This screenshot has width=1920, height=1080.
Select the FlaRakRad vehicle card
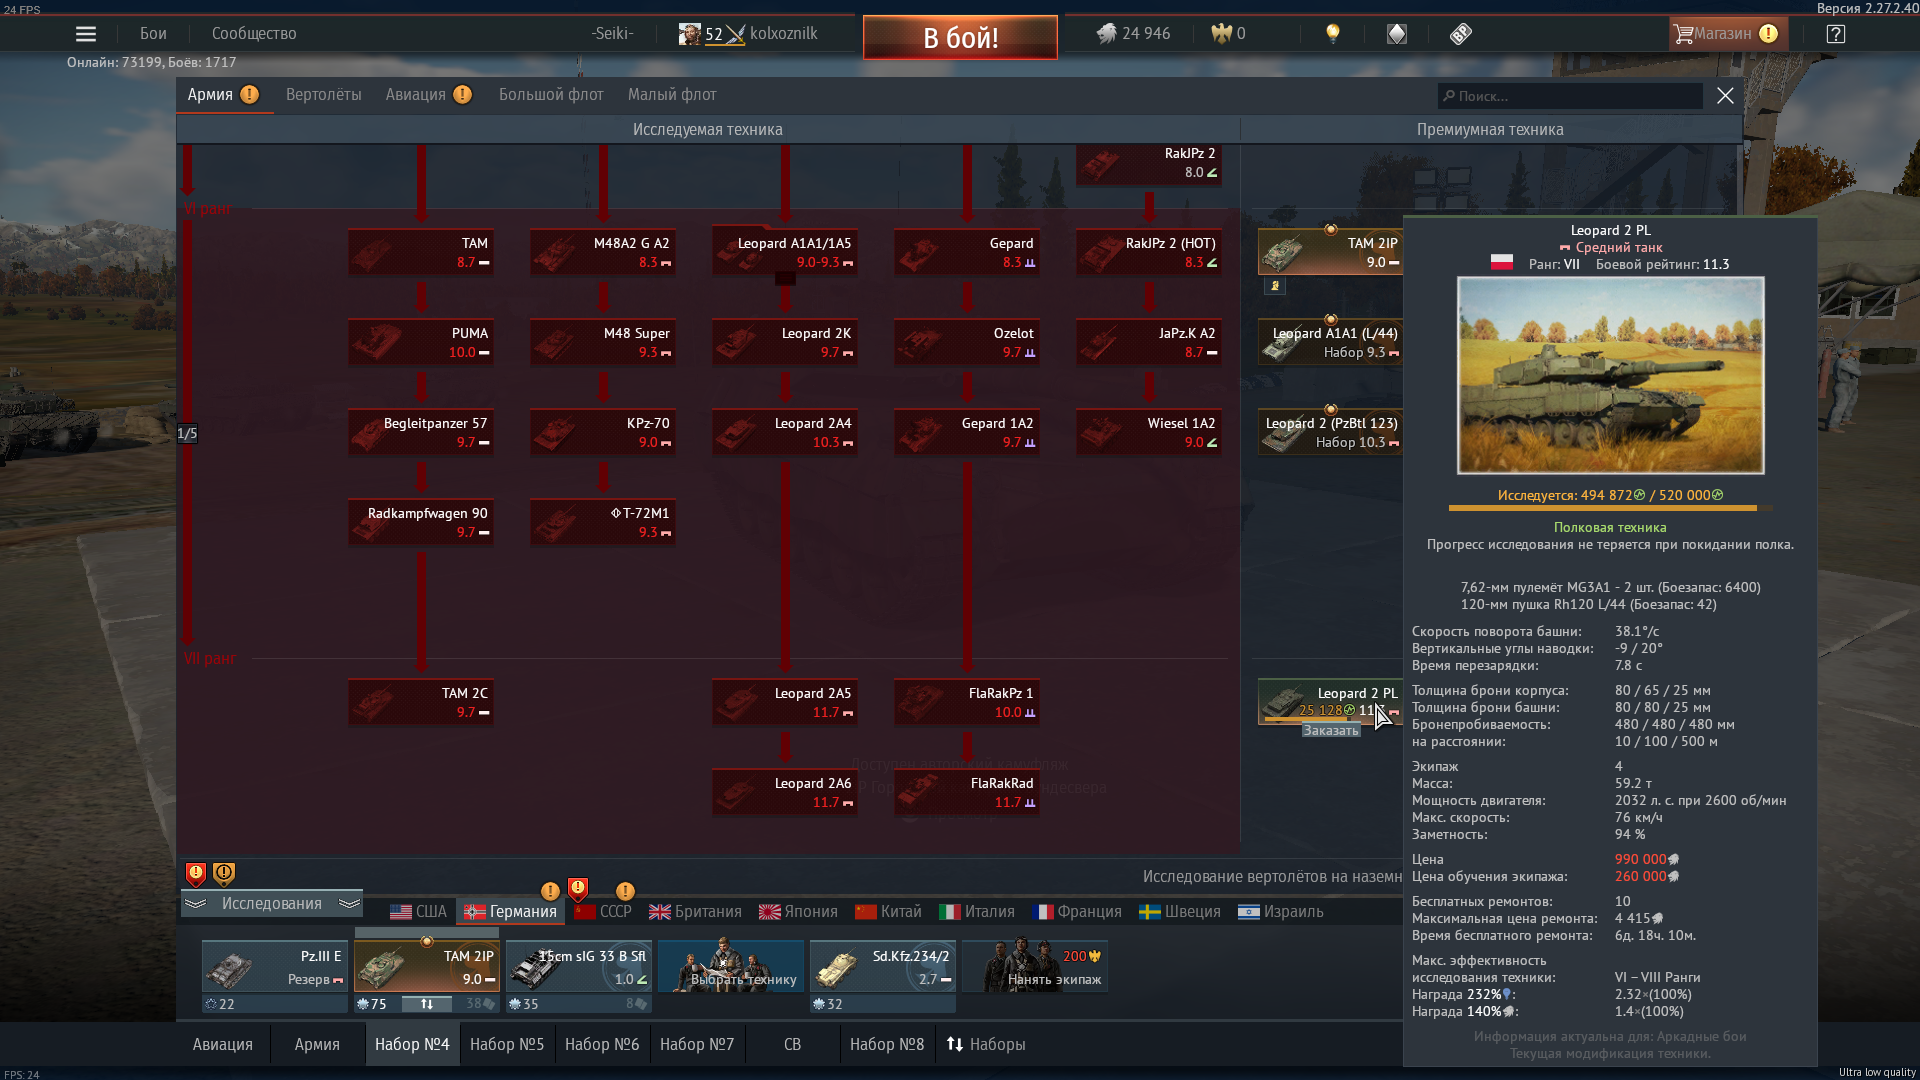tap(967, 793)
